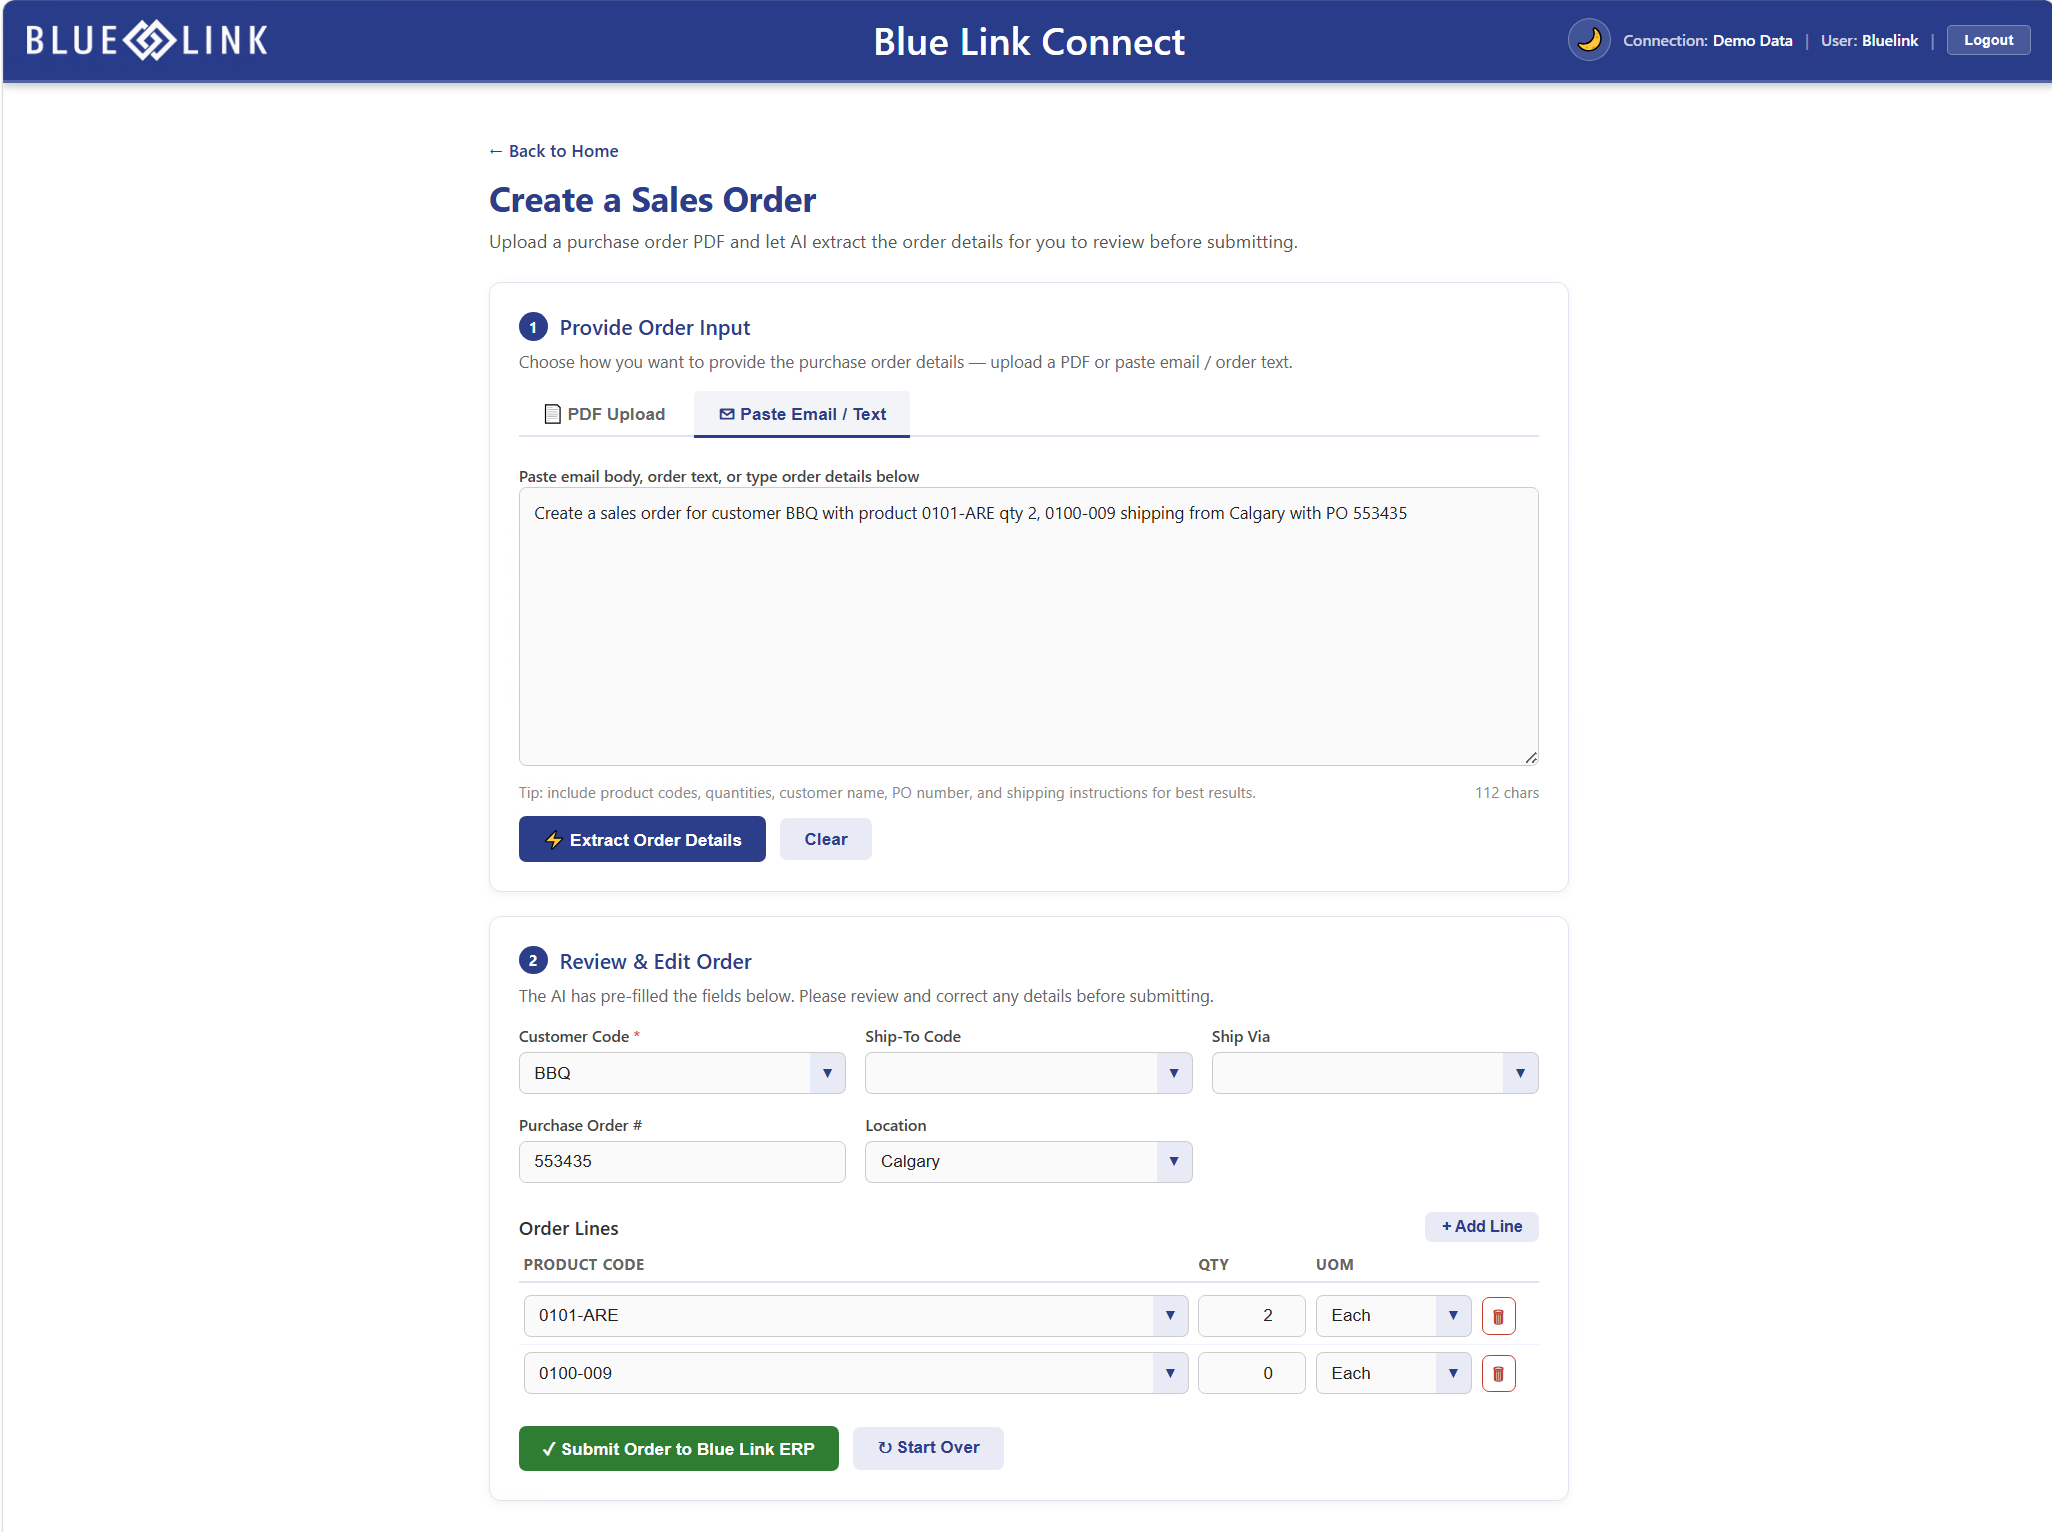Click 'User: Bluelink' text in header
The height and width of the screenshot is (1532, 2052).
point(1869,41)
